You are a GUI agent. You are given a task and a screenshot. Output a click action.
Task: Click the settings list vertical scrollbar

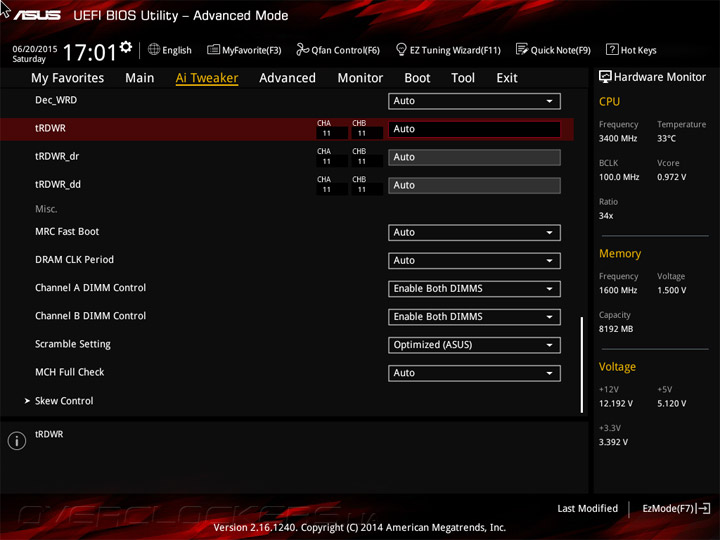582,365
